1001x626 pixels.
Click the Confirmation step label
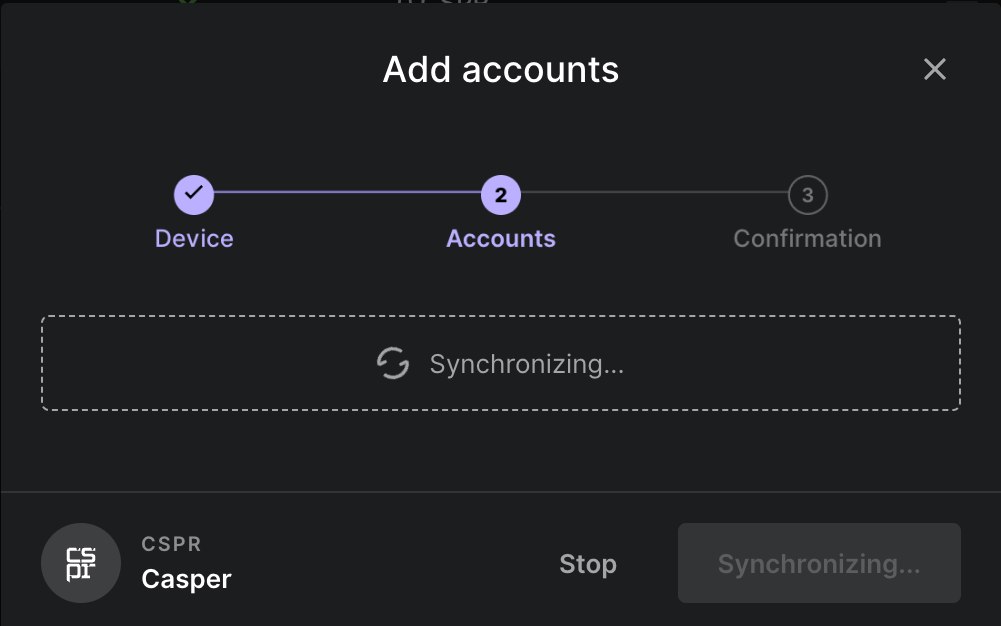click(x=807, y=238)
